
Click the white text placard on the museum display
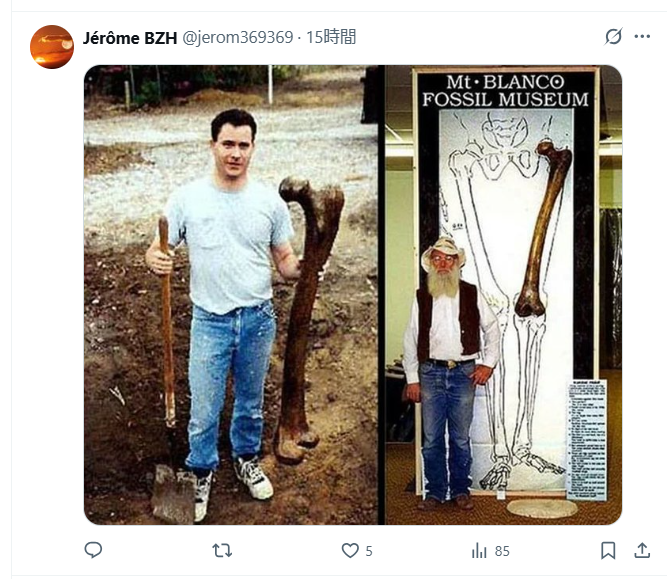click(586, 438)
